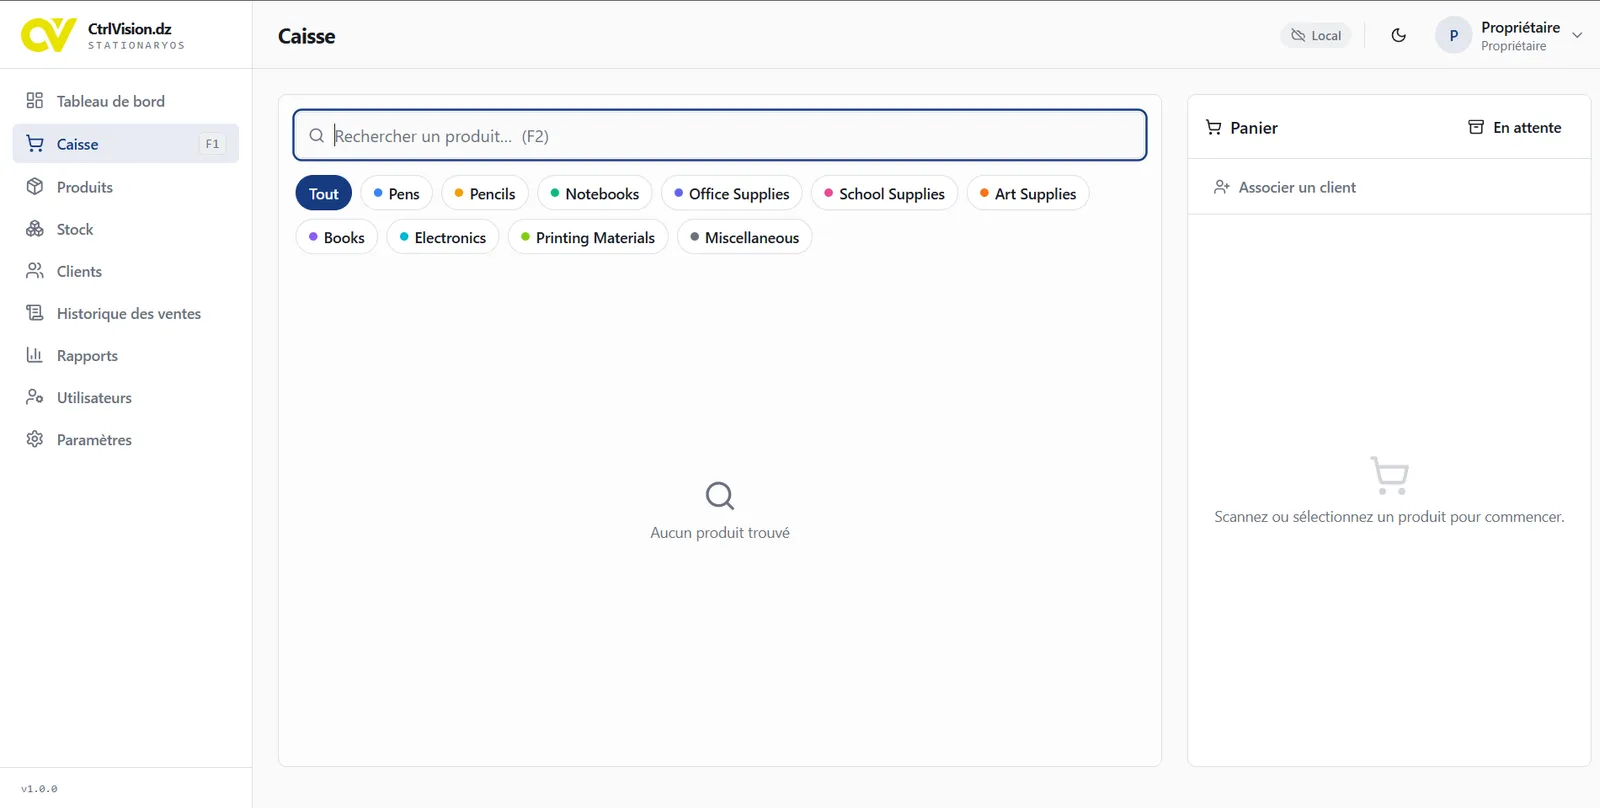Select the Art Supplies category chip
Image resolution: width=1600 pixels, height=808 pixels.
(1028, 194)
